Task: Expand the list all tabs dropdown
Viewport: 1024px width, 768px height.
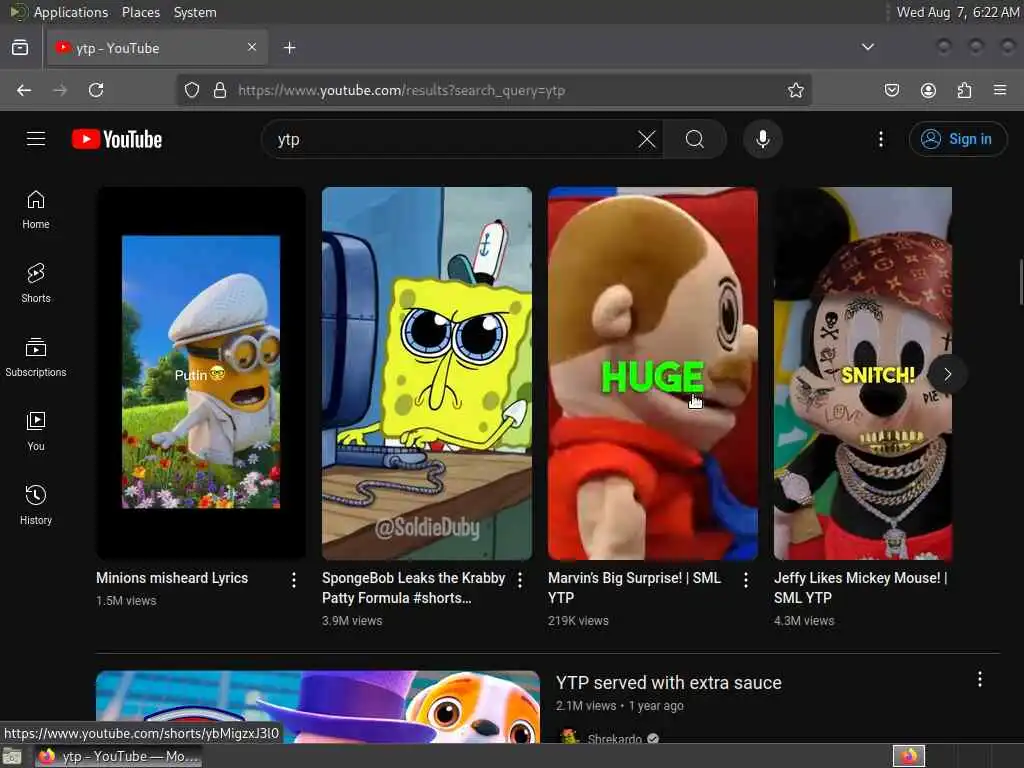Action: pos(868,47)
